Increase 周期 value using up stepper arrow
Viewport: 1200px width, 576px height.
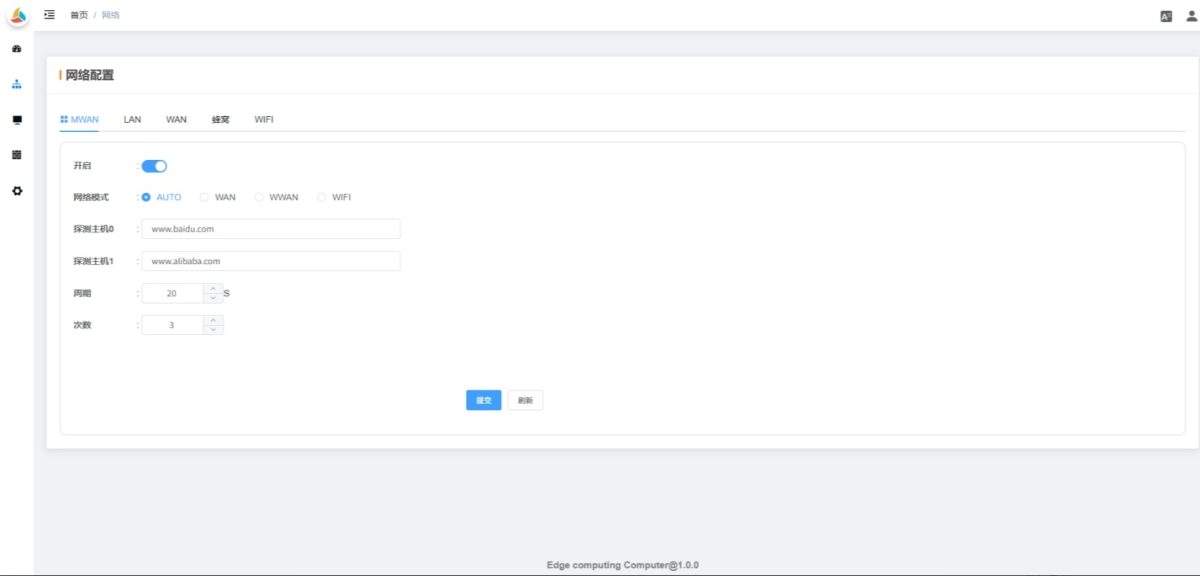coord(212,288)
